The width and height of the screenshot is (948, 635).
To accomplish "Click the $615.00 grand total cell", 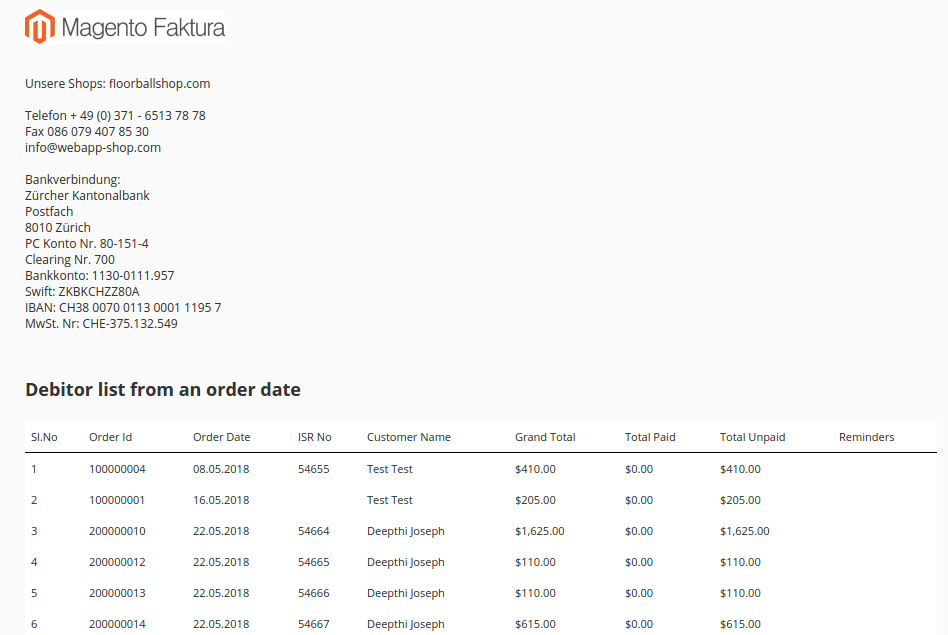I will click(x=535, y=624).
